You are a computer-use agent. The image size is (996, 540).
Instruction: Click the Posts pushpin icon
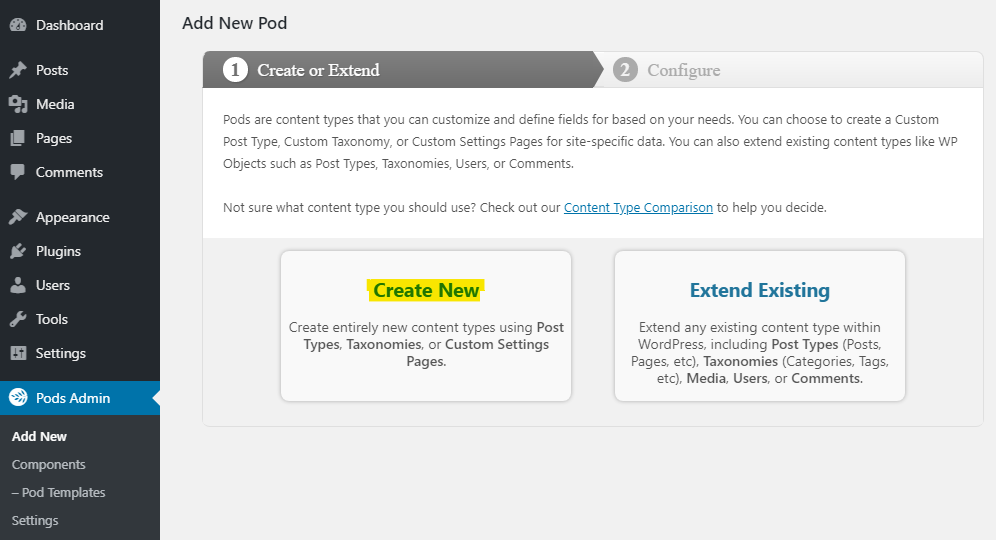click(x=18, y=70)
